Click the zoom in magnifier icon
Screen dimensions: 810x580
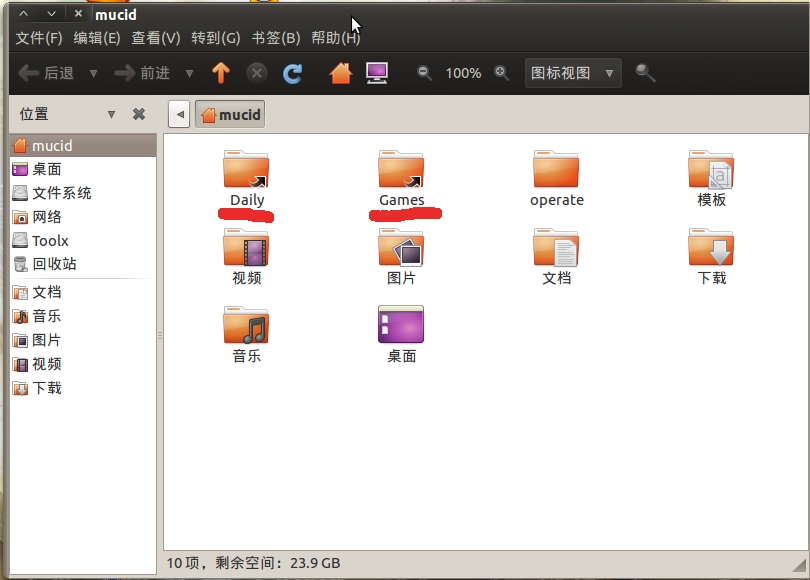[502, 73]
